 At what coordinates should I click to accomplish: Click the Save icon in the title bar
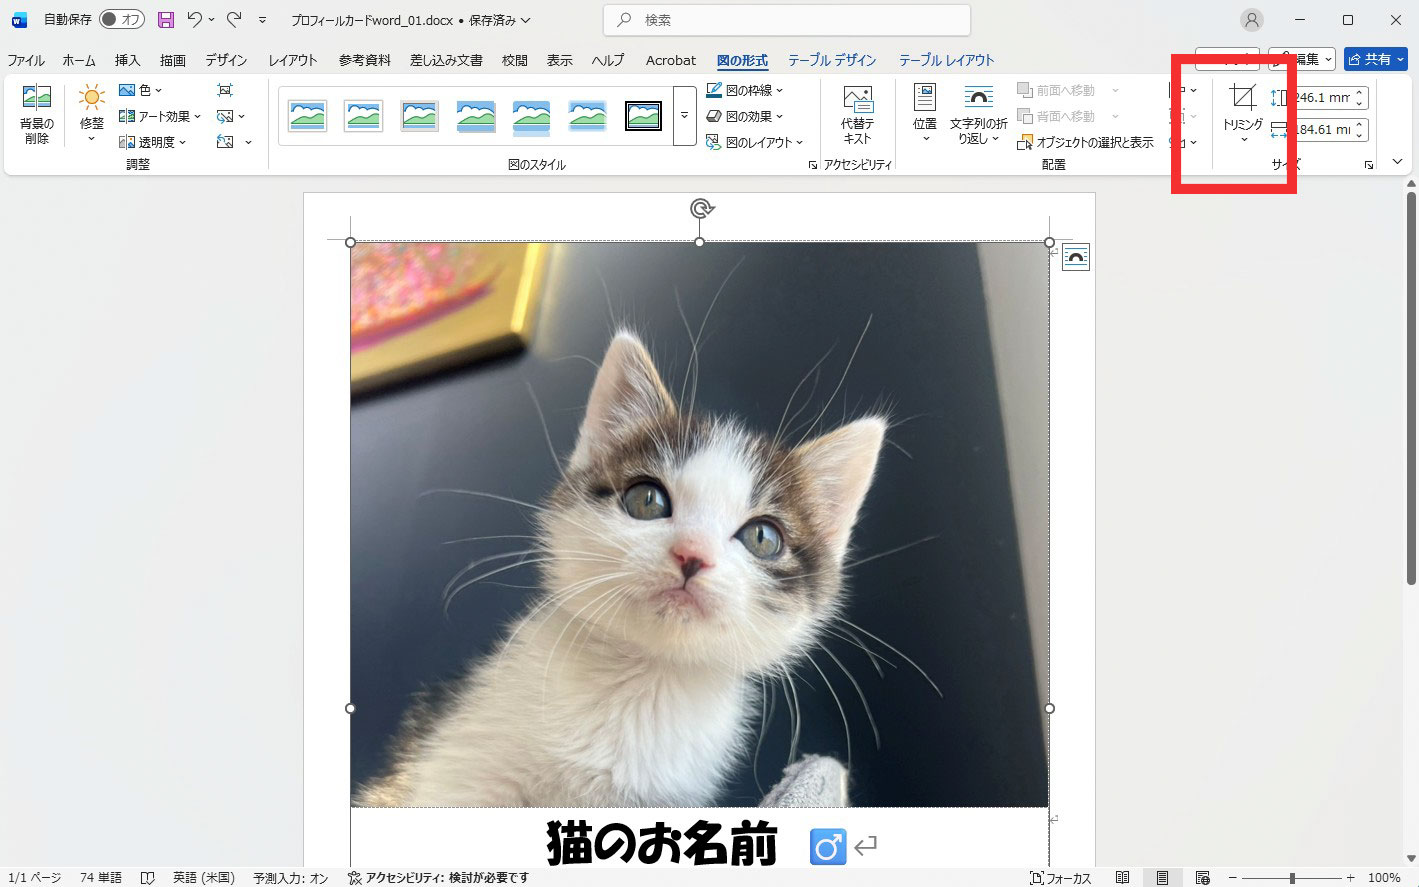click(166, 20)
